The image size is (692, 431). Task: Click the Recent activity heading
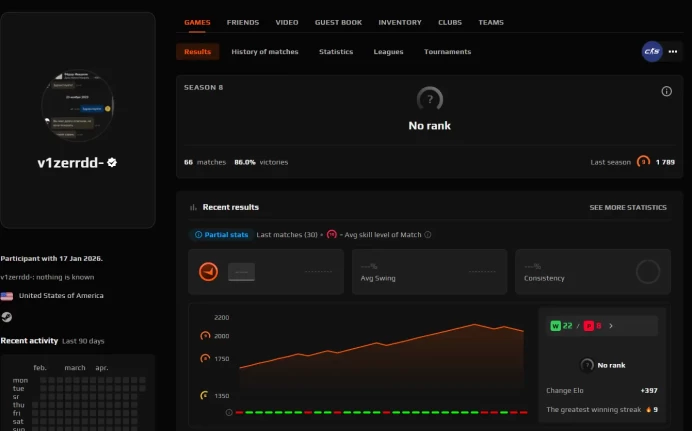[x=29, y=341]
